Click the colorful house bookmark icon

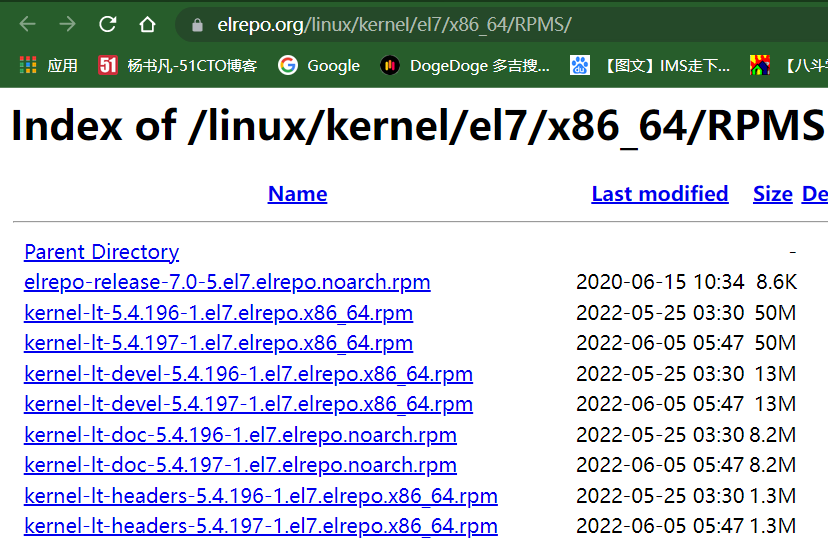[x=759, y=65]
